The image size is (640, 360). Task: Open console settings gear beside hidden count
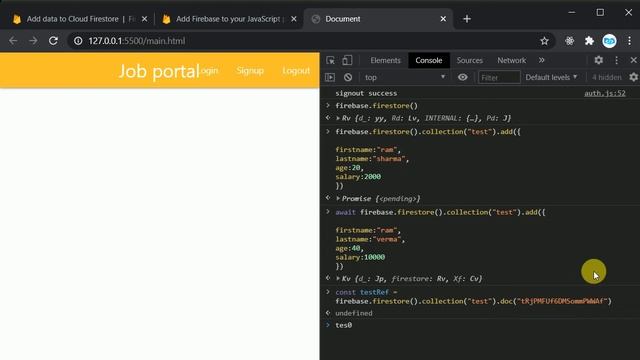pos(633,77)
